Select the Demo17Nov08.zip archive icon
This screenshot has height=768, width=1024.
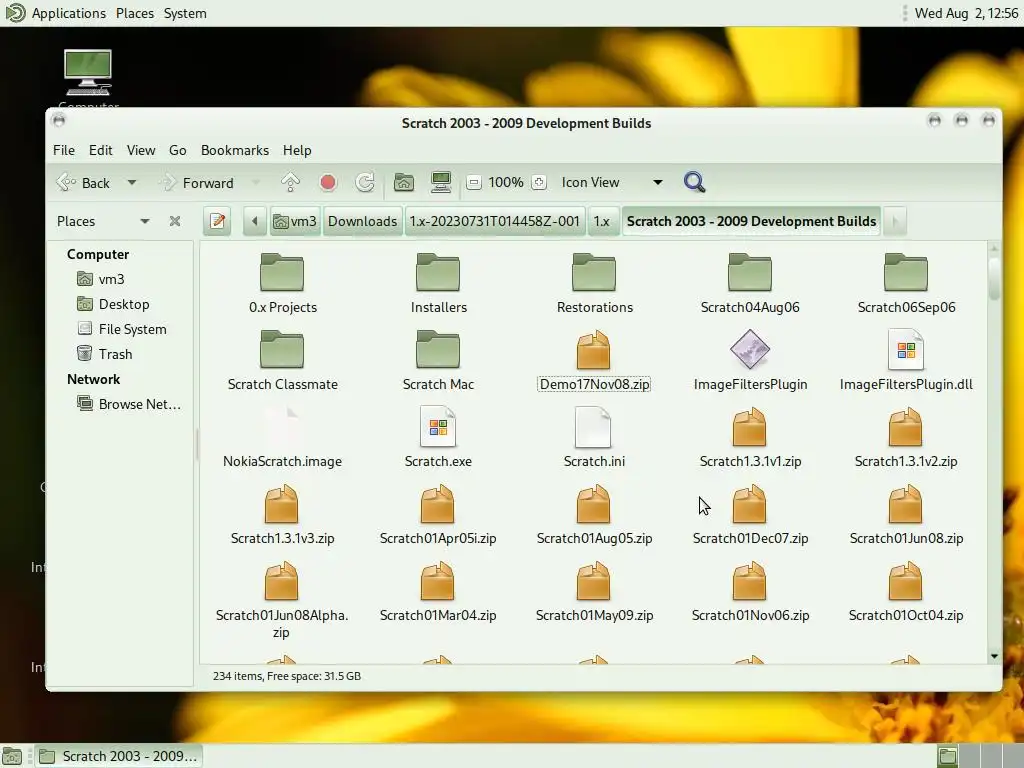[x=594, y=351]
